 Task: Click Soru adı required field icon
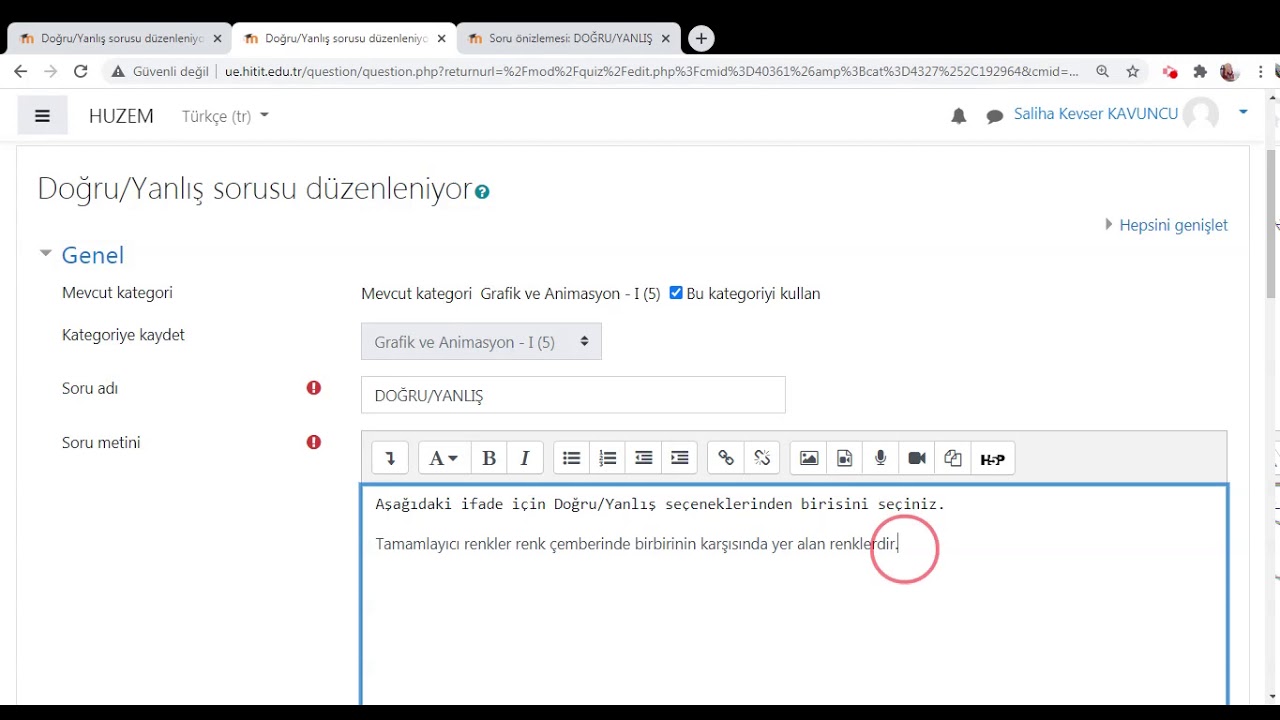[x=314, y=388]
